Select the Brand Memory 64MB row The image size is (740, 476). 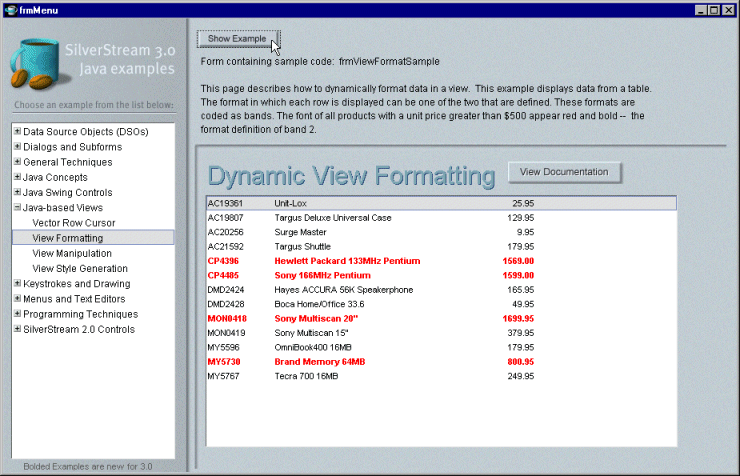tap(441, 362)
